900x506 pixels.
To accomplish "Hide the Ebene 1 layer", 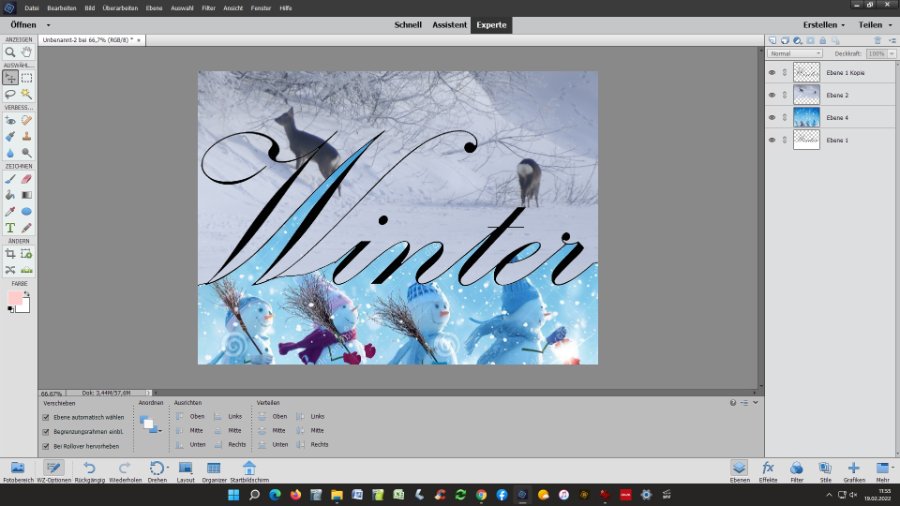I will (x=772, y=140).
